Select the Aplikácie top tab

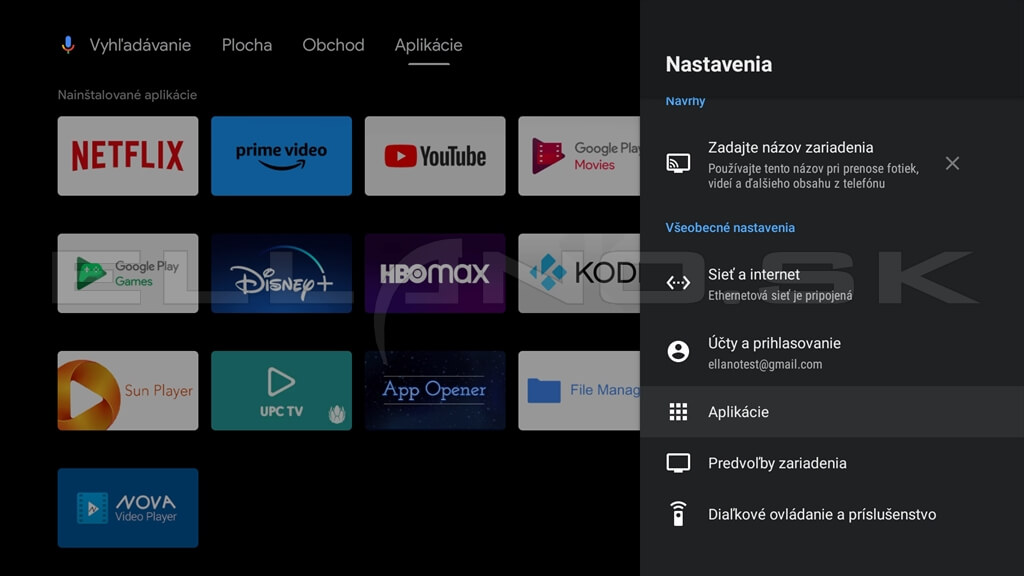[x=428, y=45]
